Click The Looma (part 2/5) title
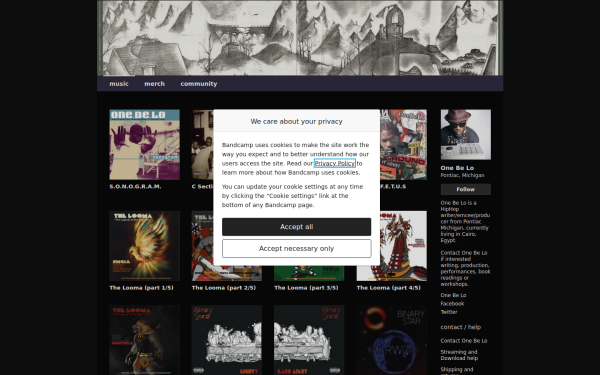 pos(223,288)
